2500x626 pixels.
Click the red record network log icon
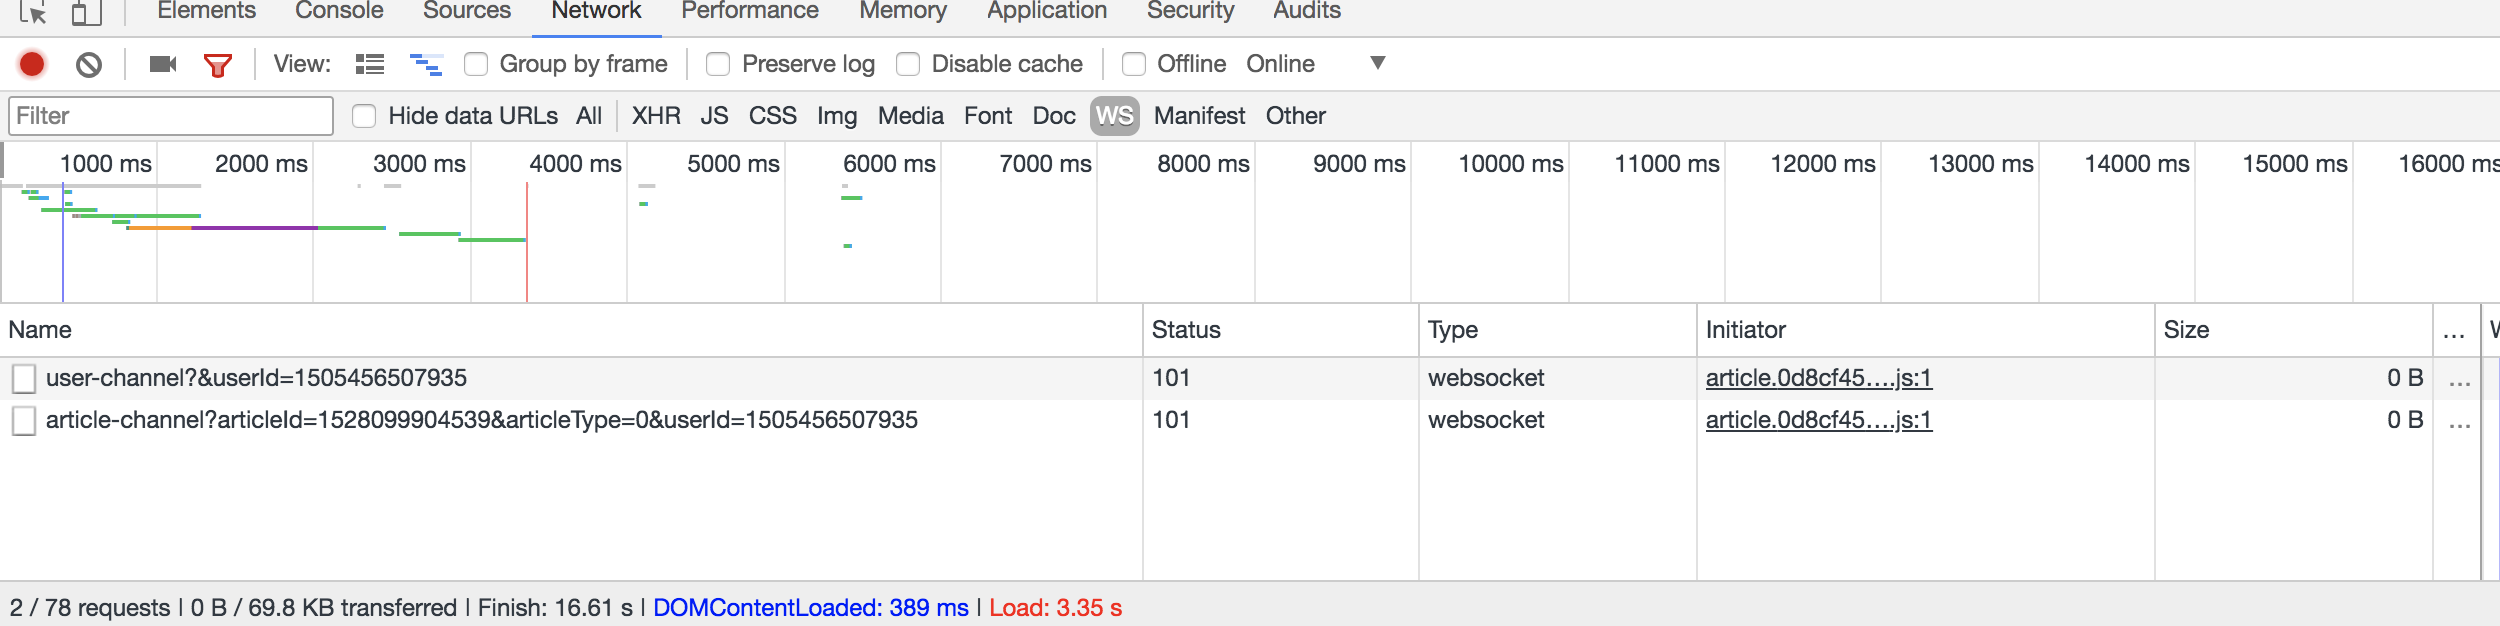coord(32,64)
